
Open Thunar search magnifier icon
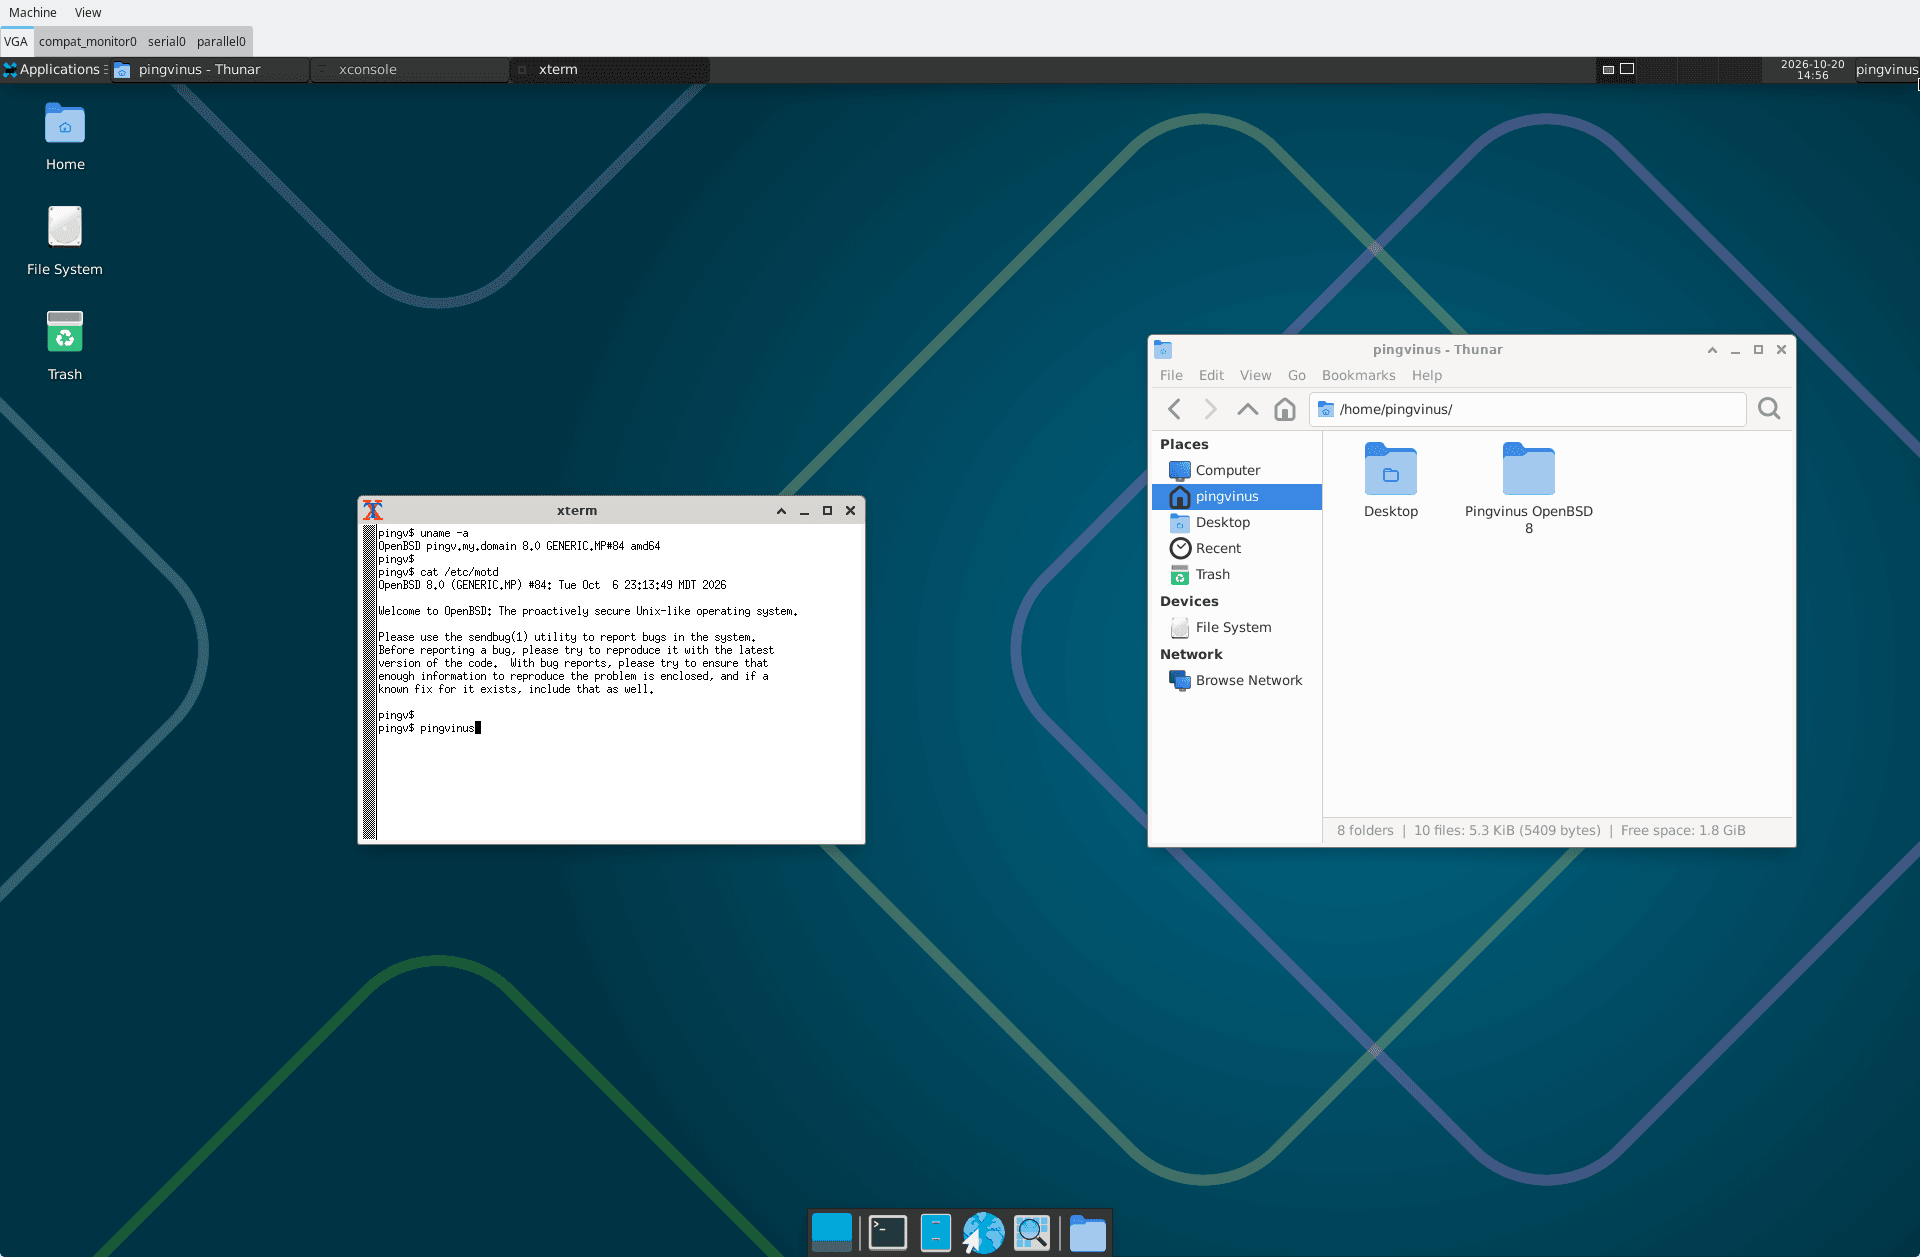click(x=1769, y=409)
